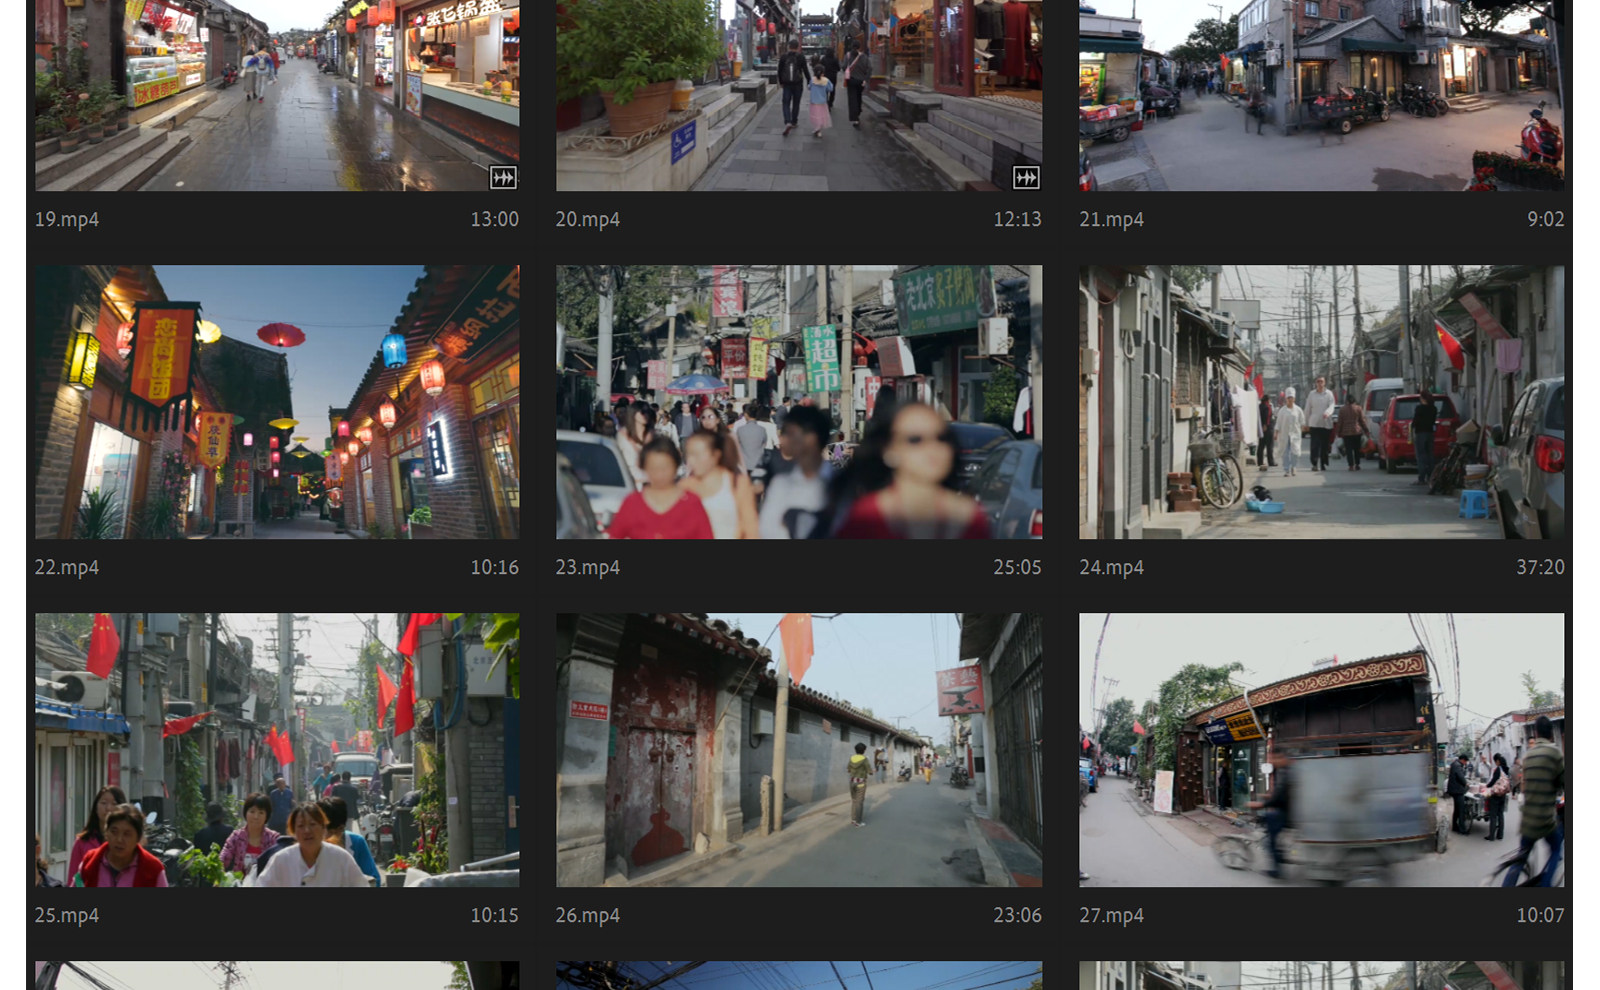Pick the 24.mp4 alley clip thumbnail
The height and width of the screenshot is (990, 1600).
coord(1322,402)
